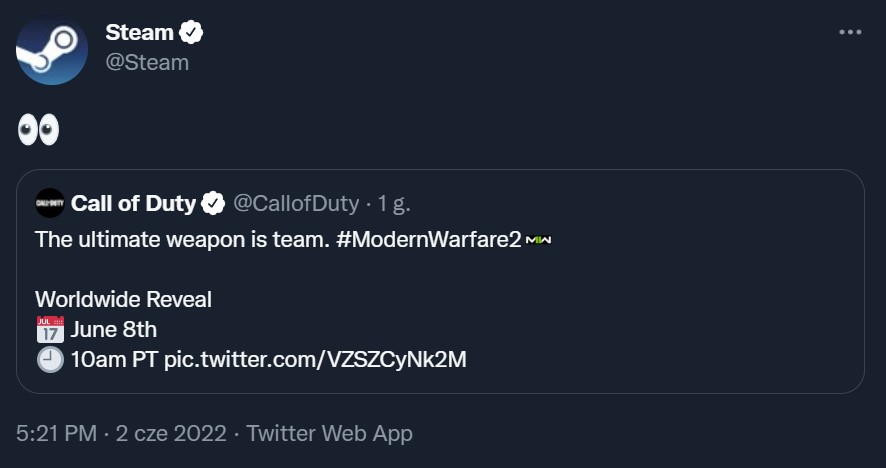Viewport: 886px width, 468px height.
Task: Click the eyes emoji in tweet
Action: pyautogui.click(x=39, y=130)
